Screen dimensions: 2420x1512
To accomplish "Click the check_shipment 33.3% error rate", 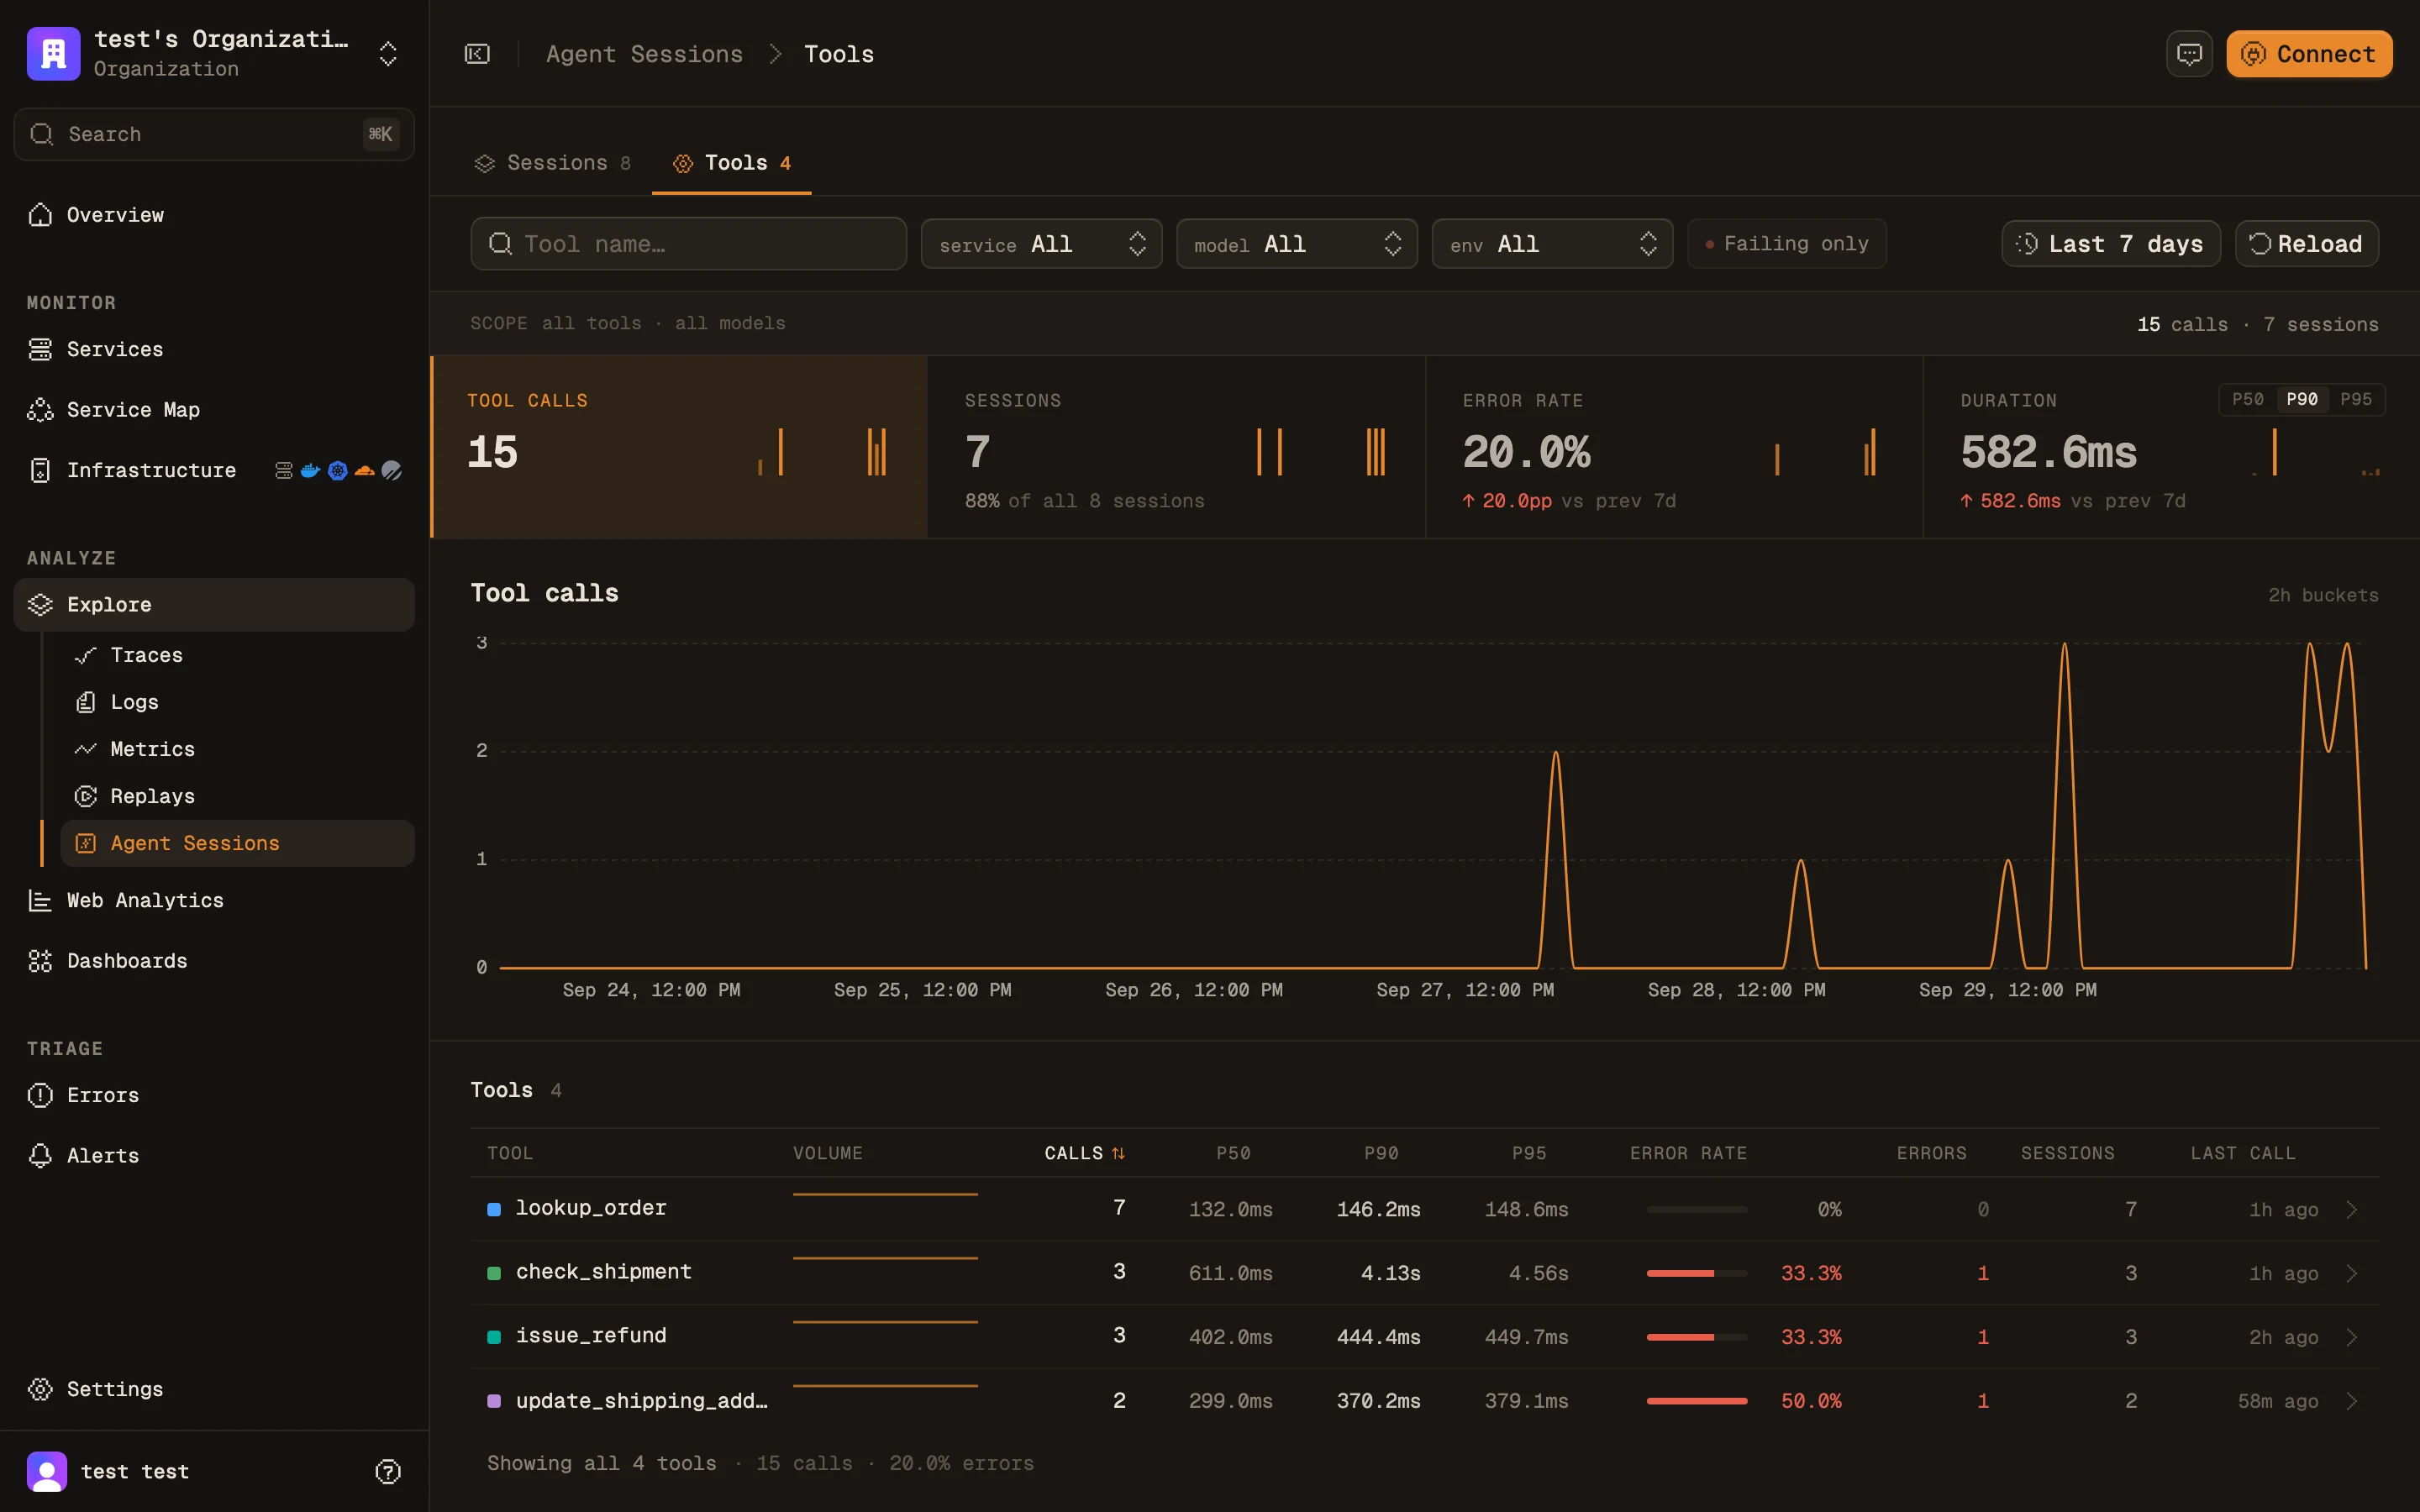I will (x=1811, y=1273).
